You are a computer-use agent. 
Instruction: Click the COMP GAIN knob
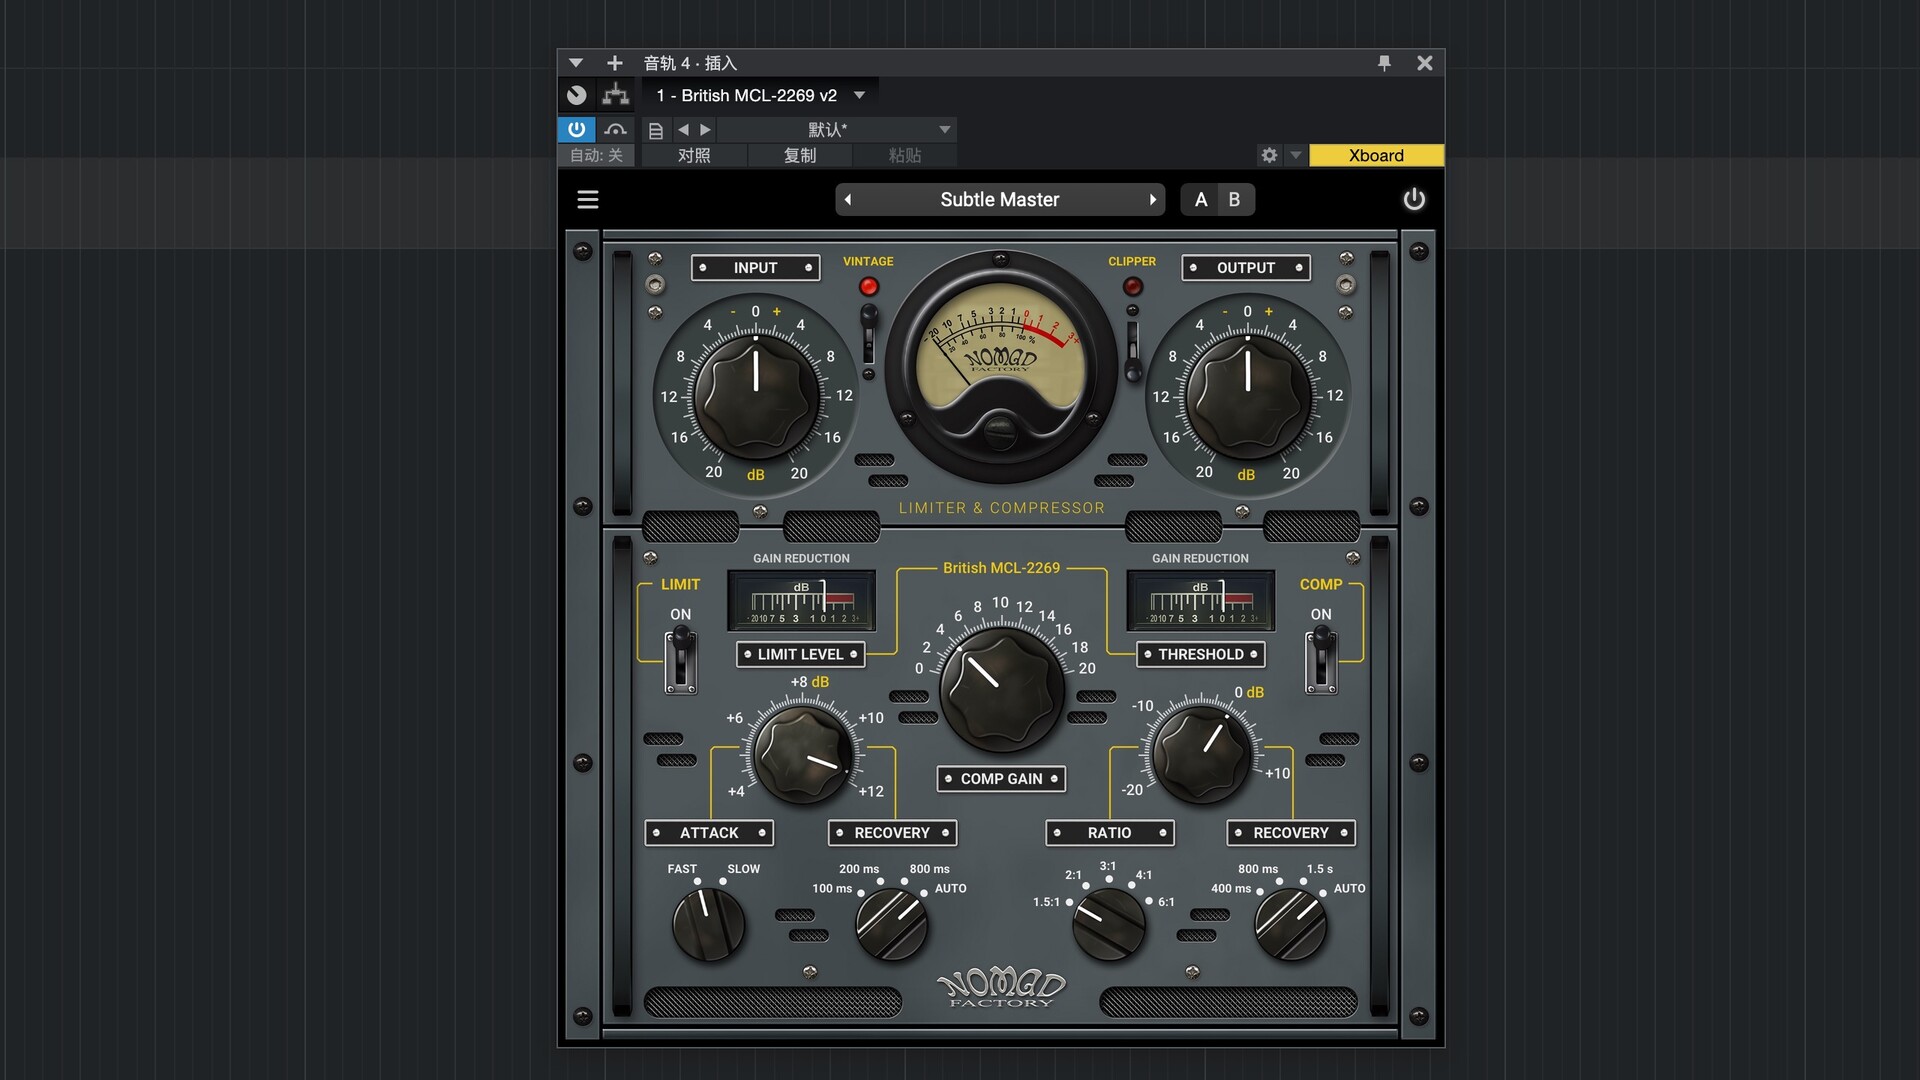pos(1001,690)
